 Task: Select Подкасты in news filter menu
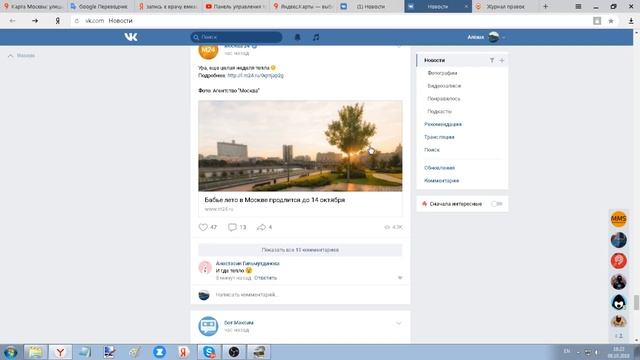439,111
